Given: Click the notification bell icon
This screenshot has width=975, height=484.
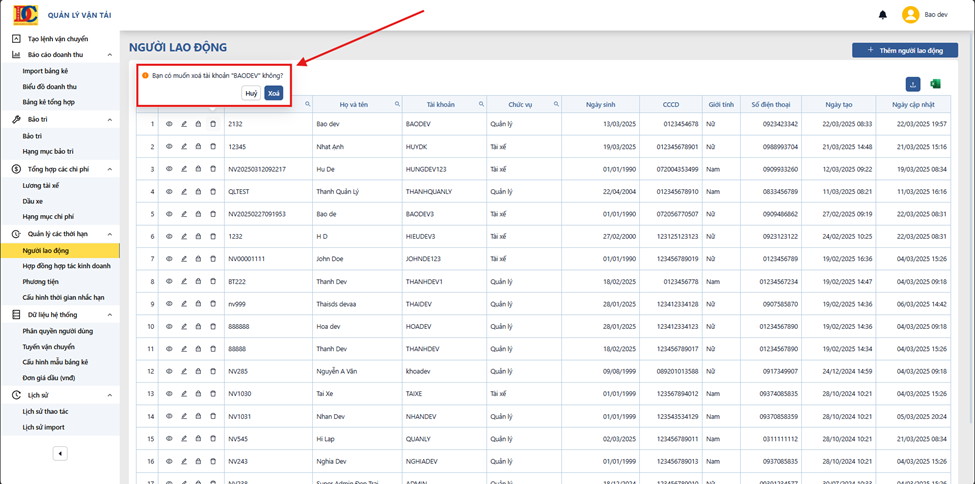Looking at the screenshot, I should point(882,15).
